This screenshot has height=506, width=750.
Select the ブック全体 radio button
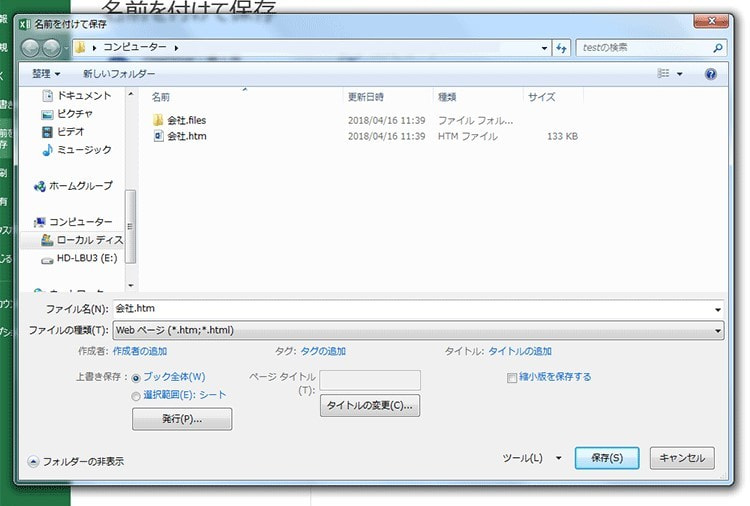pyautogui.click(x=136, y=378)
